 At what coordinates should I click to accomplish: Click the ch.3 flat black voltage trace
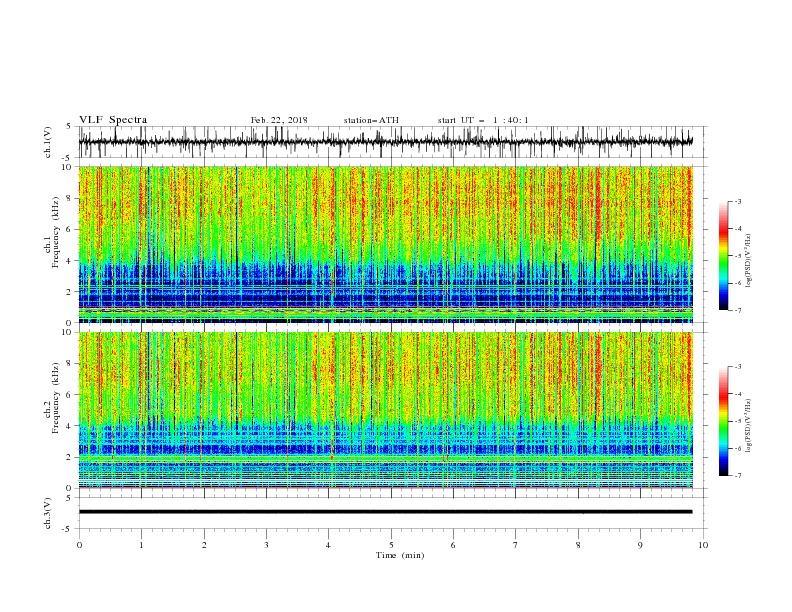click(x=385, y=512)
